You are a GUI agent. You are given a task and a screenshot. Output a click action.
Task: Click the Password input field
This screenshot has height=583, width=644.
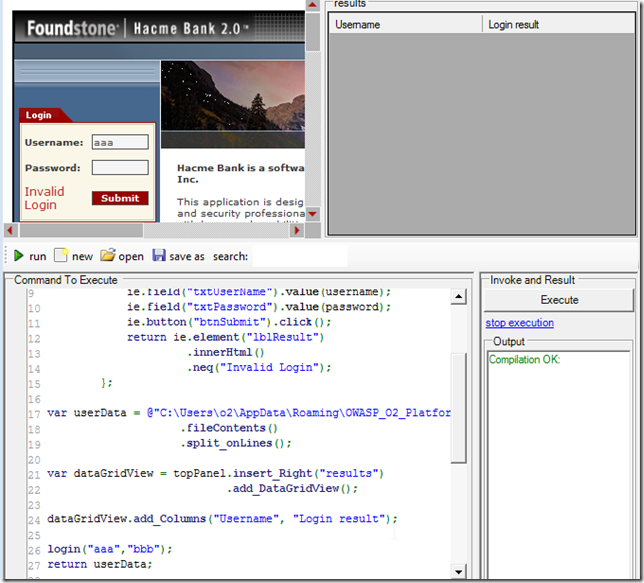(x=120, y=168)
